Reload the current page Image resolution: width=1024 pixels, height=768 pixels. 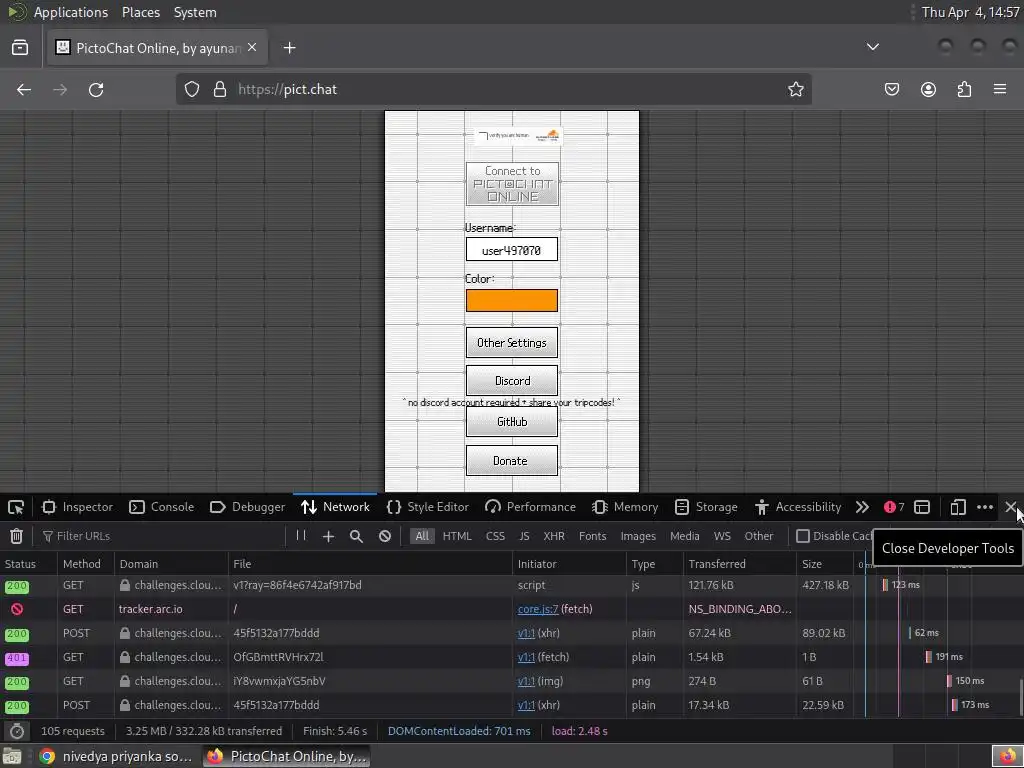click(x=96, y=89)
